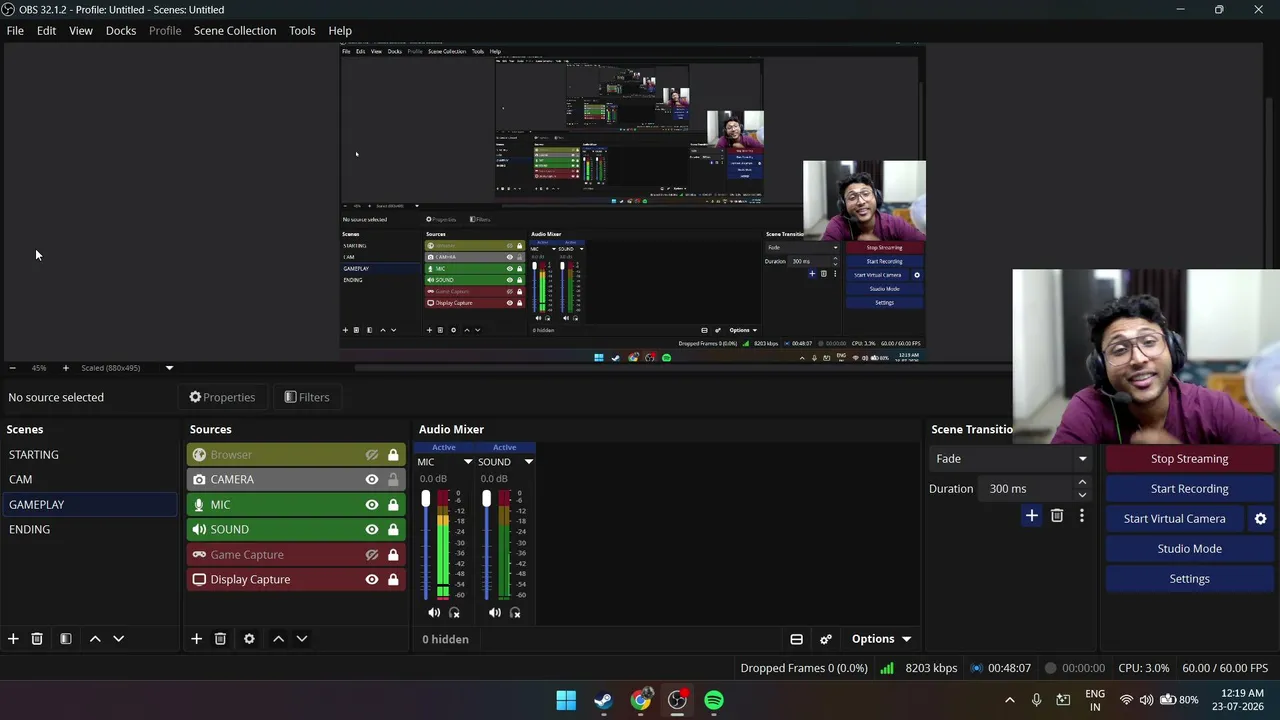Open the audio mixer Options dropdown
The image size is (1280, 720).
(881, 639)
